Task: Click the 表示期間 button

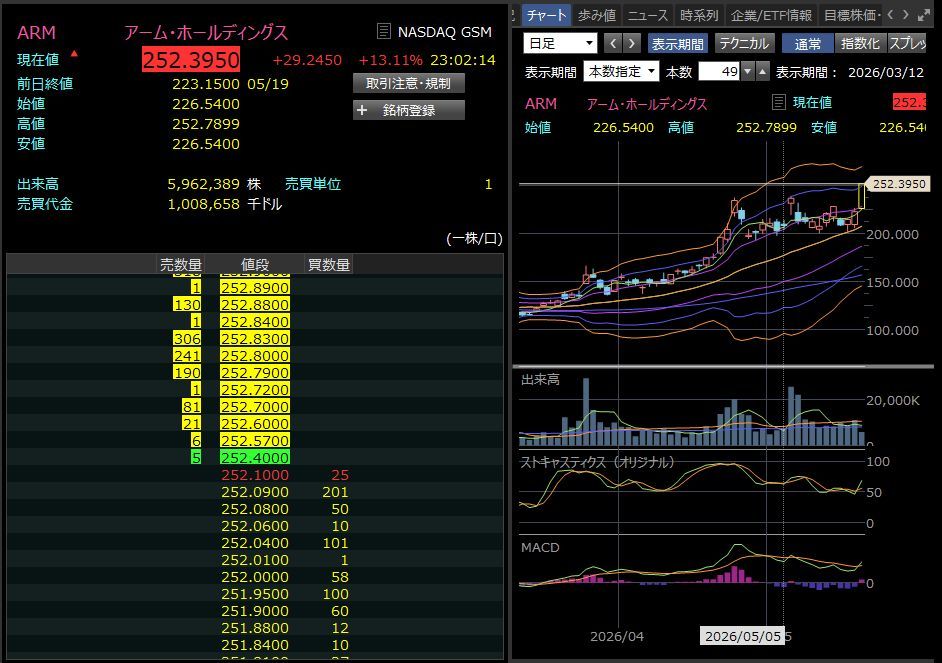Action: (678, 44)
